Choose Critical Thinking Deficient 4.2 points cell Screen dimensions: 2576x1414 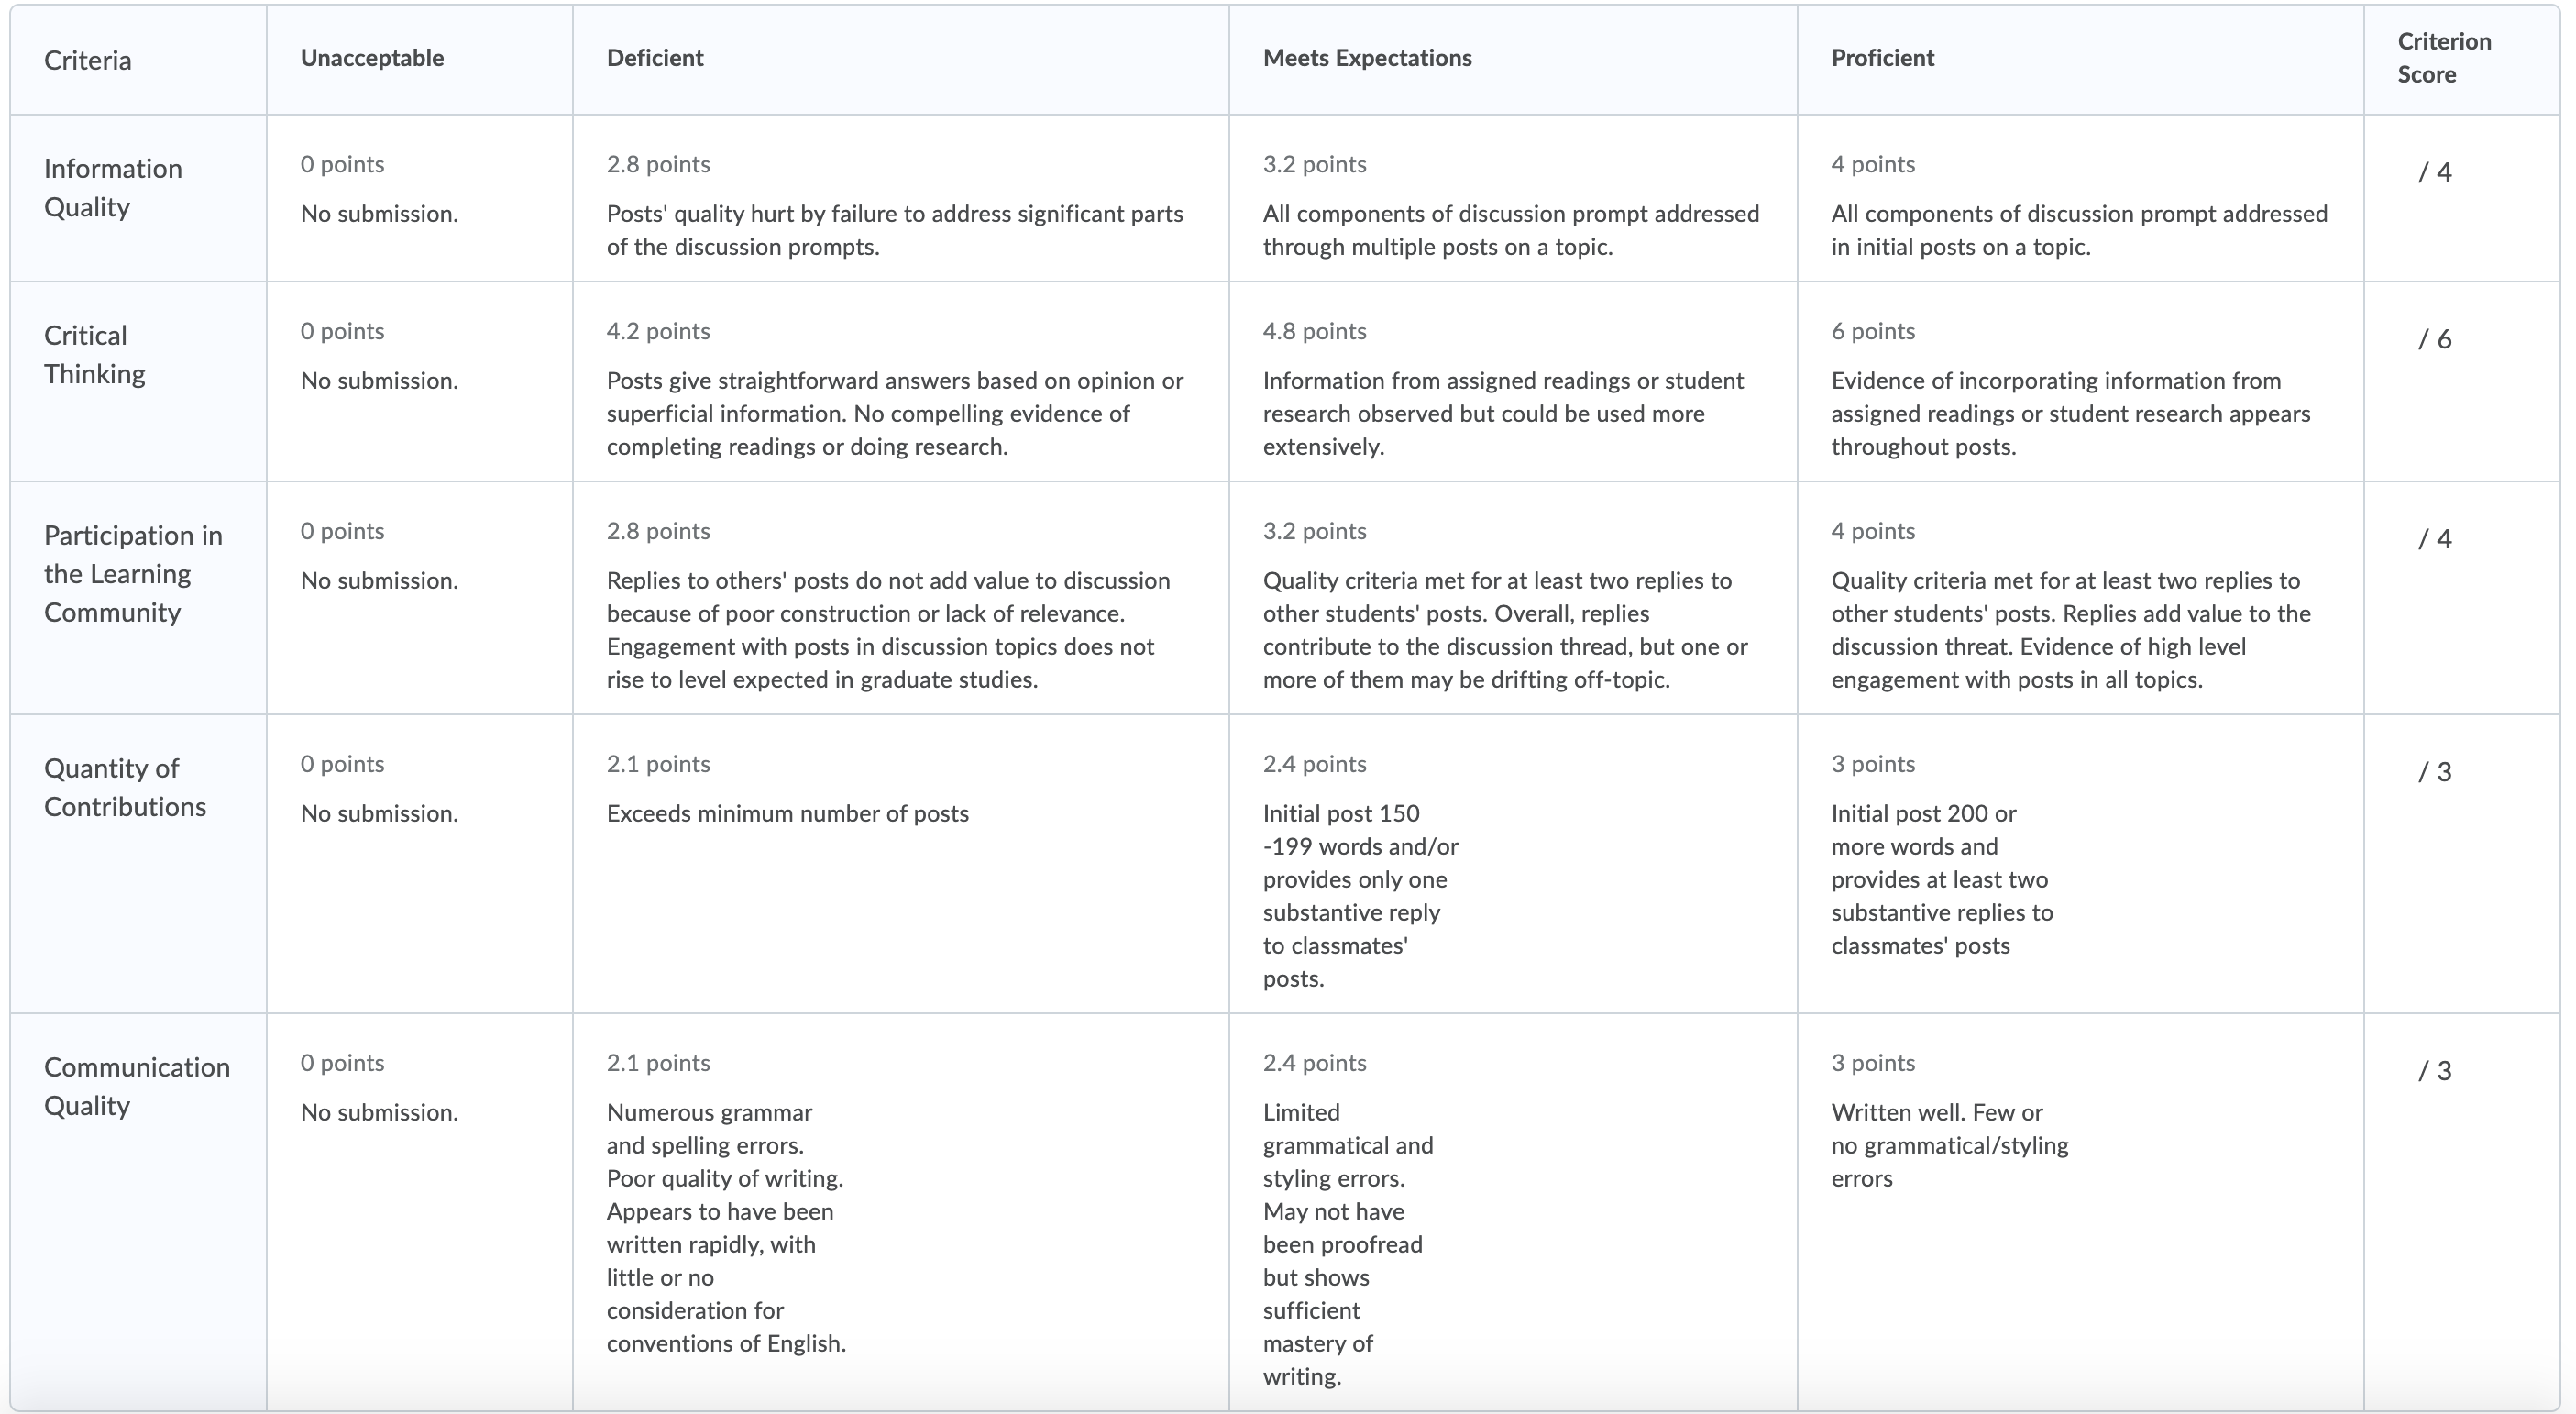click(x=900, y=382)
